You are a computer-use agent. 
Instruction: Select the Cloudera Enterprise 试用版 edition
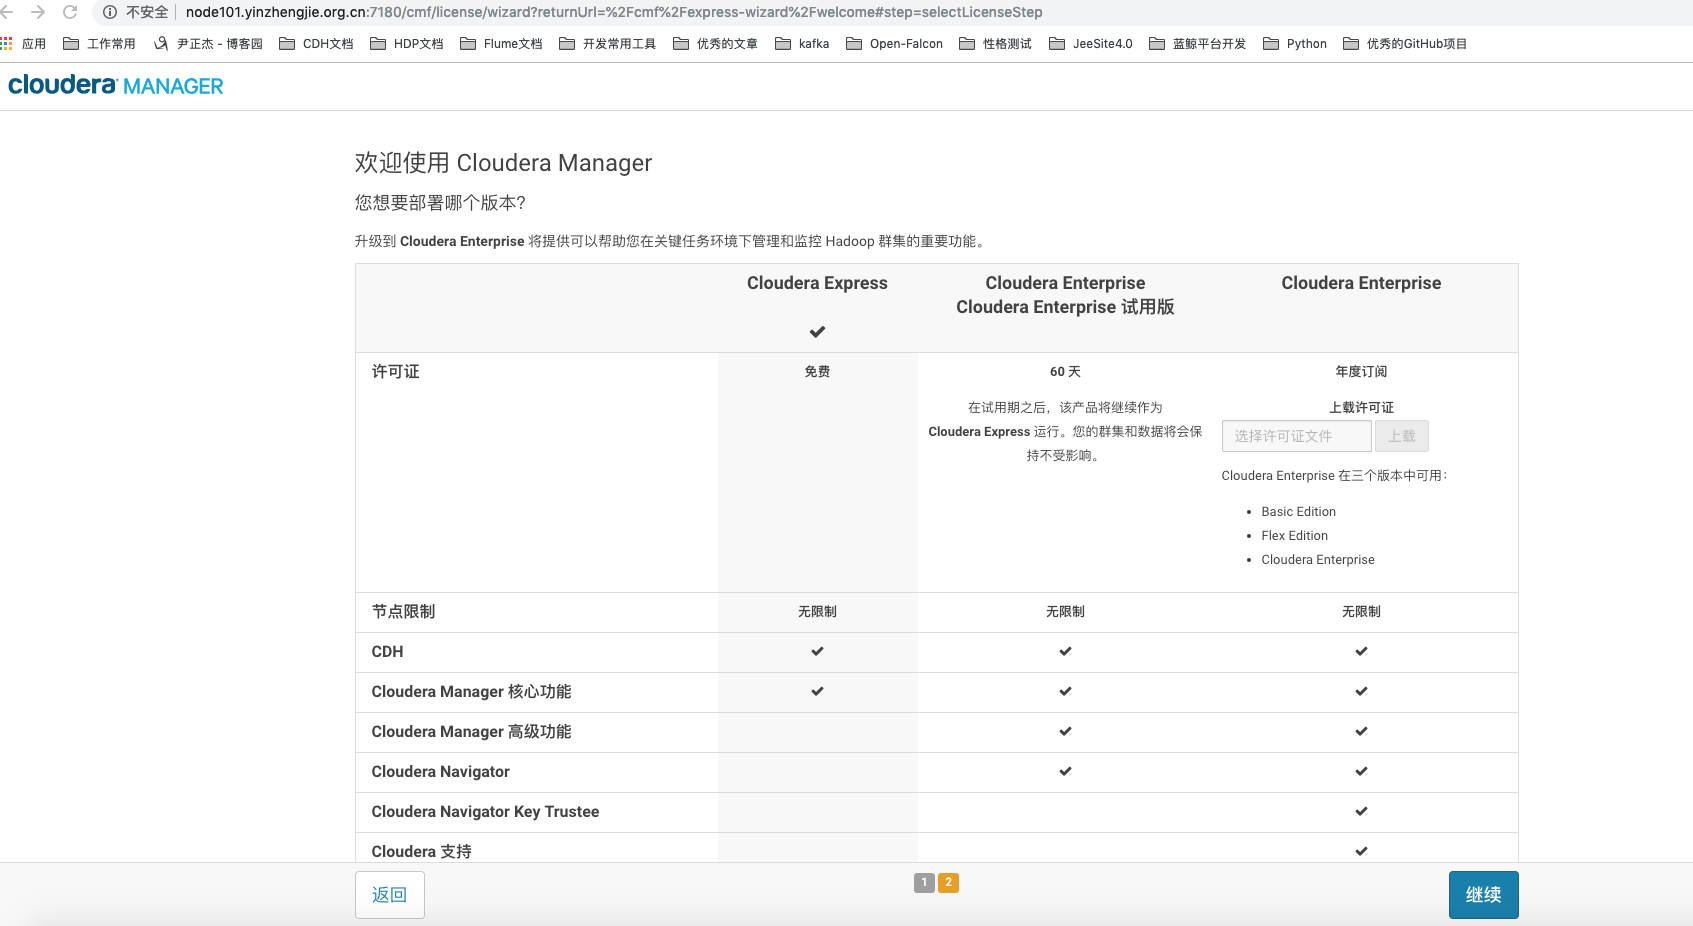coord(1065,307)
